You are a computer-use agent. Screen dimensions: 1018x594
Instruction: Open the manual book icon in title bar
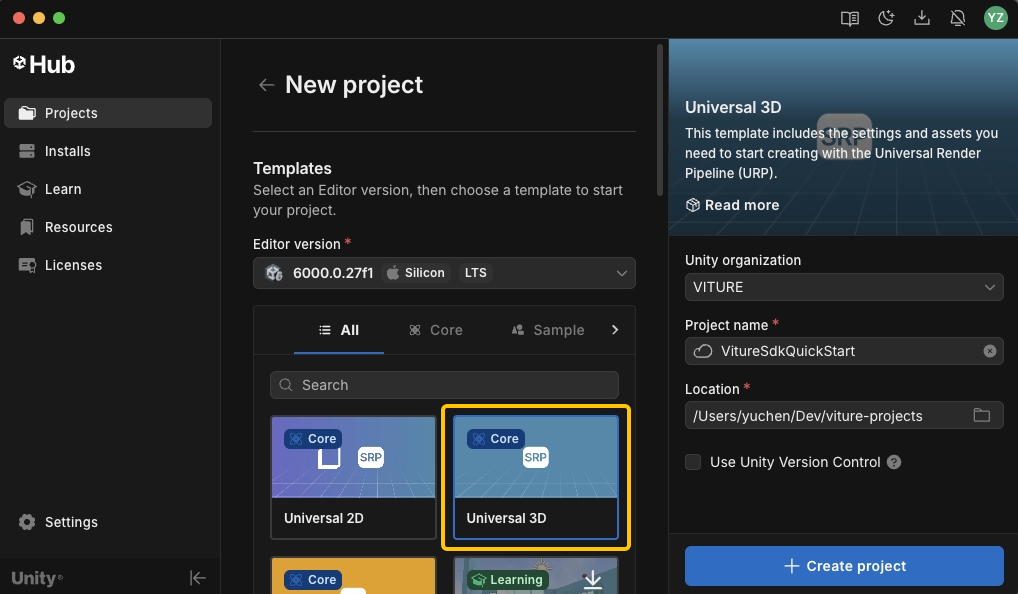tap(850, 18)
